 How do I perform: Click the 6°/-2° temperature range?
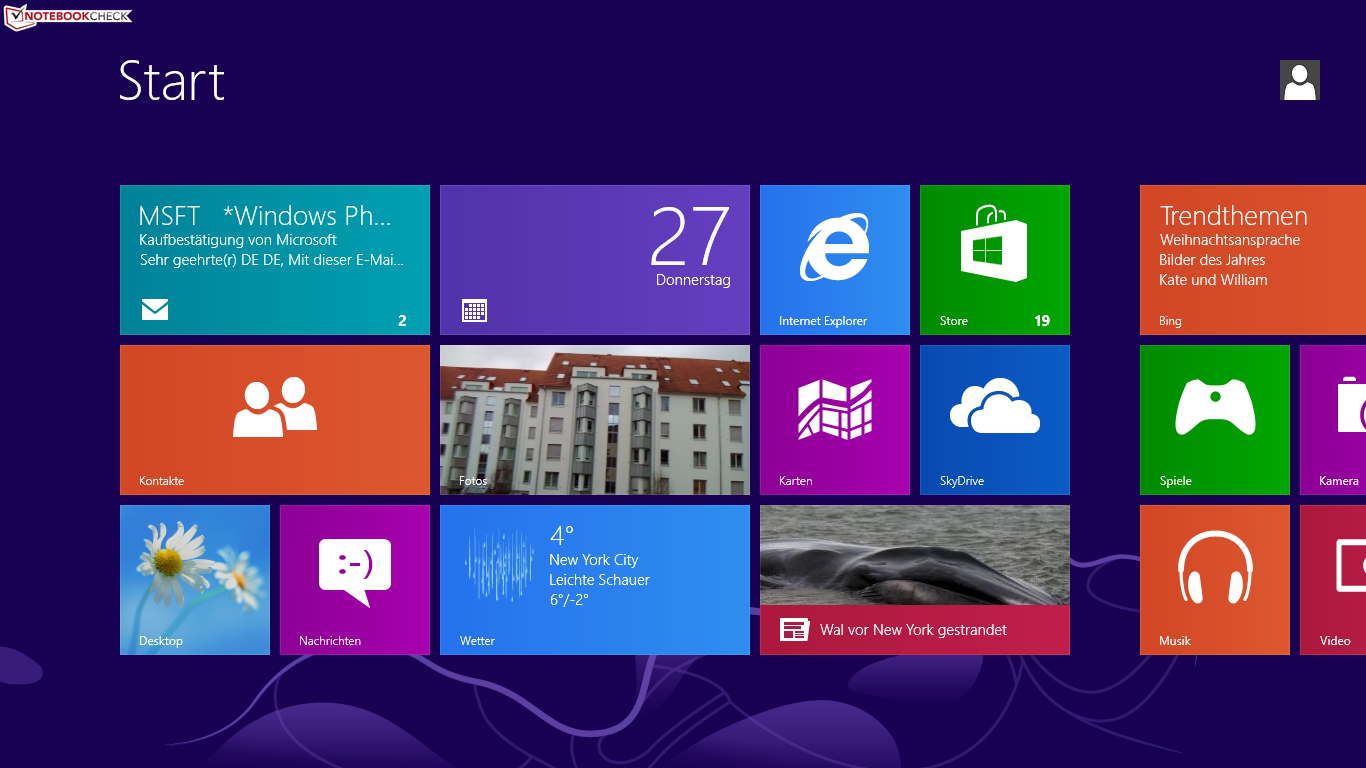(569, 600)
